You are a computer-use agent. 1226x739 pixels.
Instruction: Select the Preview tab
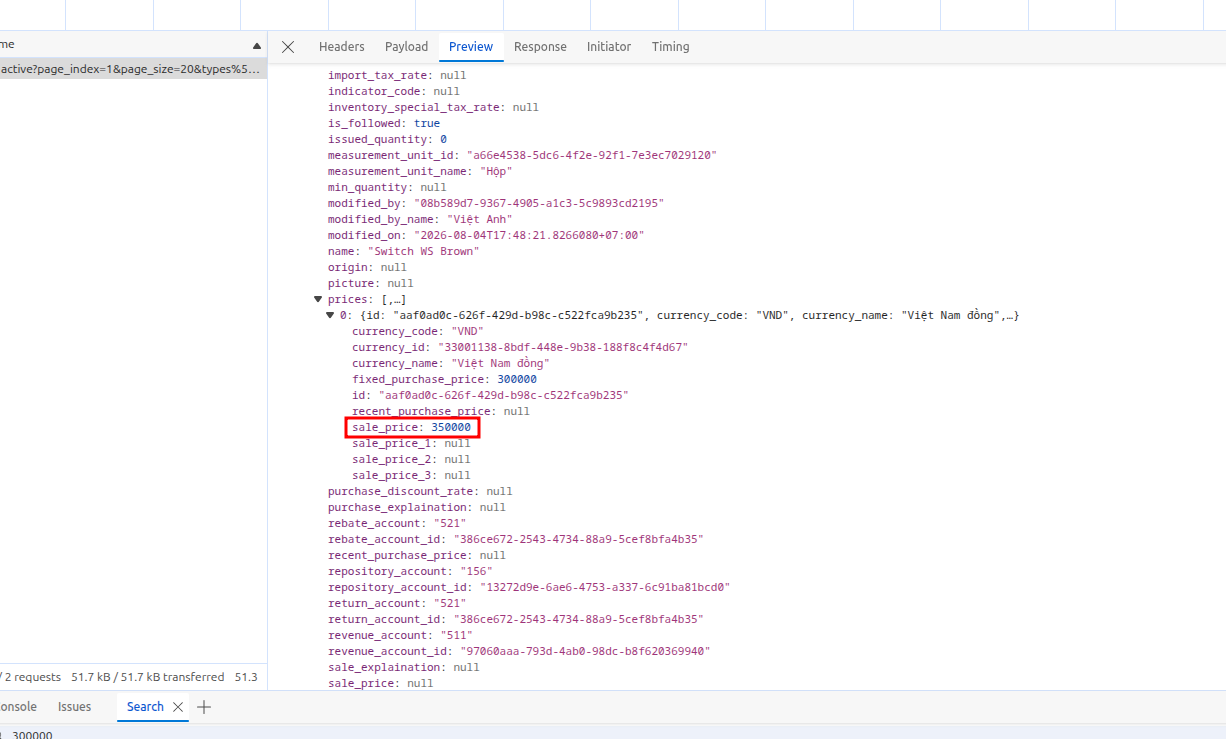(x=471, y=47)
